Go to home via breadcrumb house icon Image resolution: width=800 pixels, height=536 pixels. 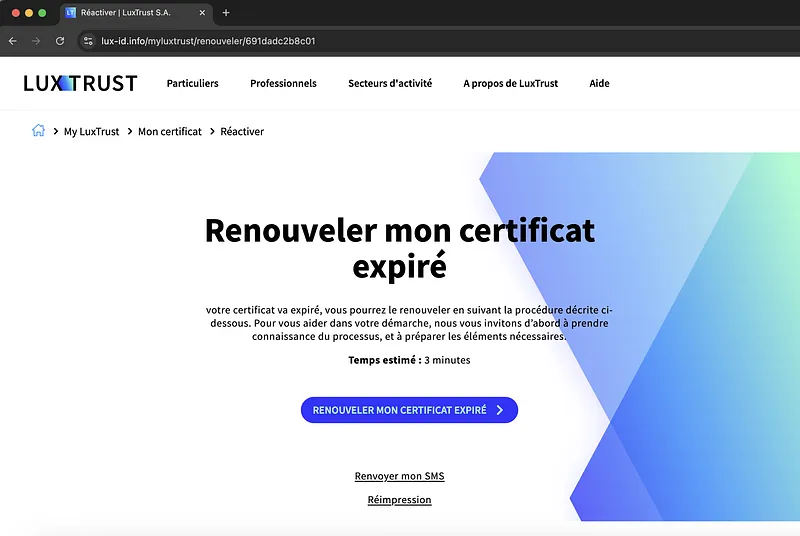point(38,131)
